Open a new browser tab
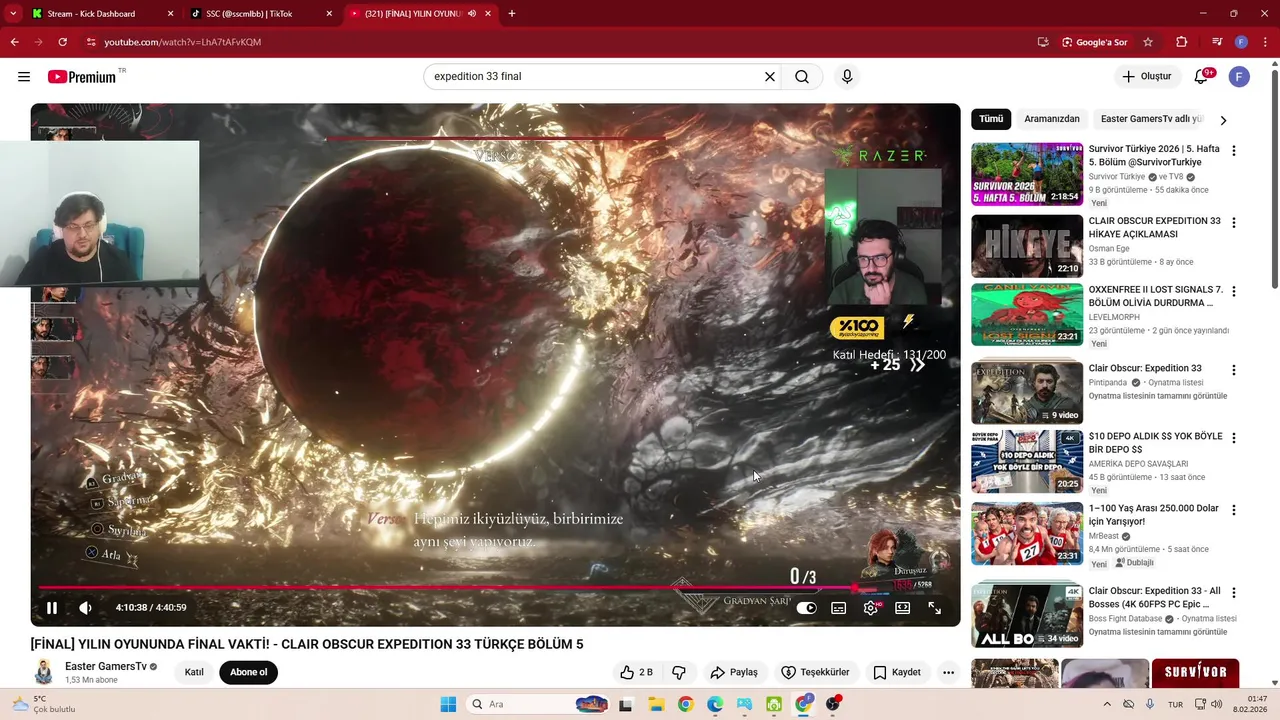The height and width of the screenshot is (720, 1280). [x=512, y=14]
